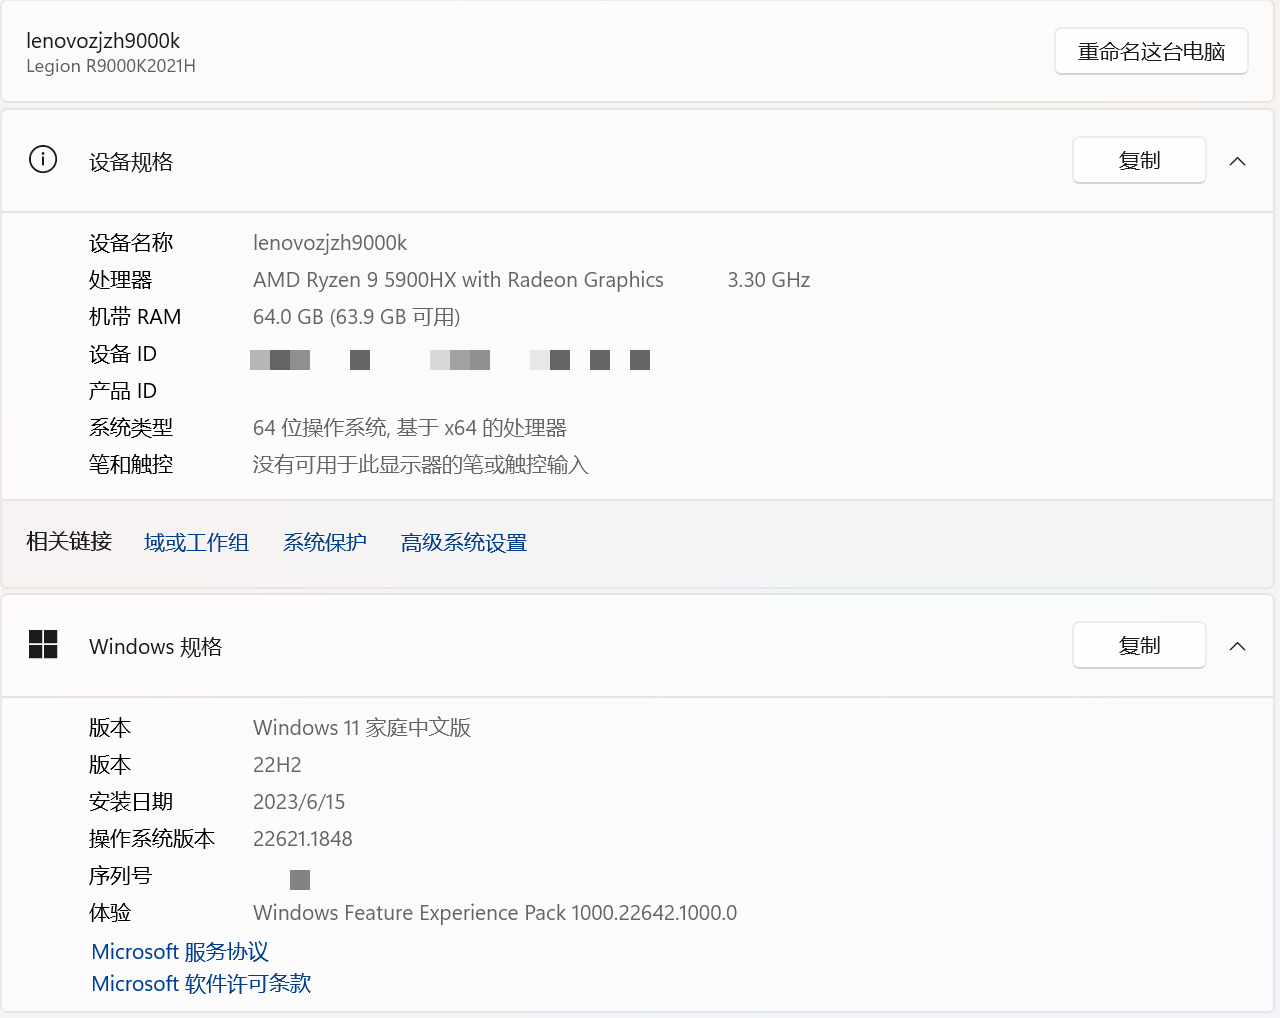This screenshot has height=1018, width=1280.
Task: Click the 重命名这台电脑 button
Action: [1151, 51]
